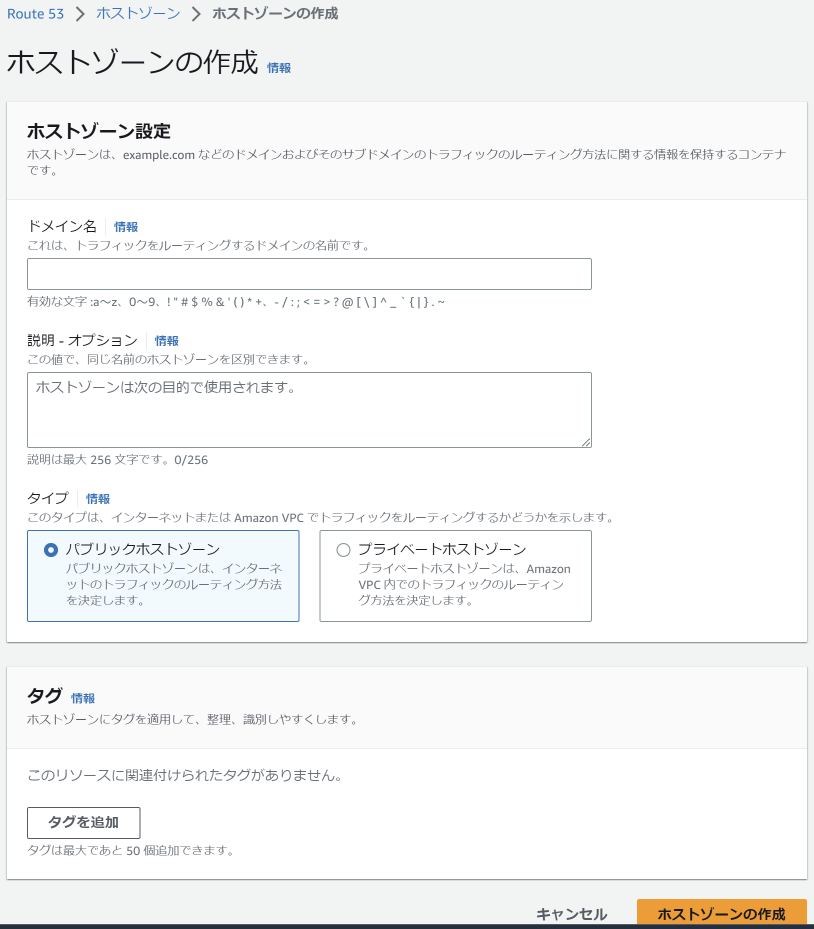Click the プライベートホストゾーン option card description
Viewport: 814px width, 929px height.
464,584
